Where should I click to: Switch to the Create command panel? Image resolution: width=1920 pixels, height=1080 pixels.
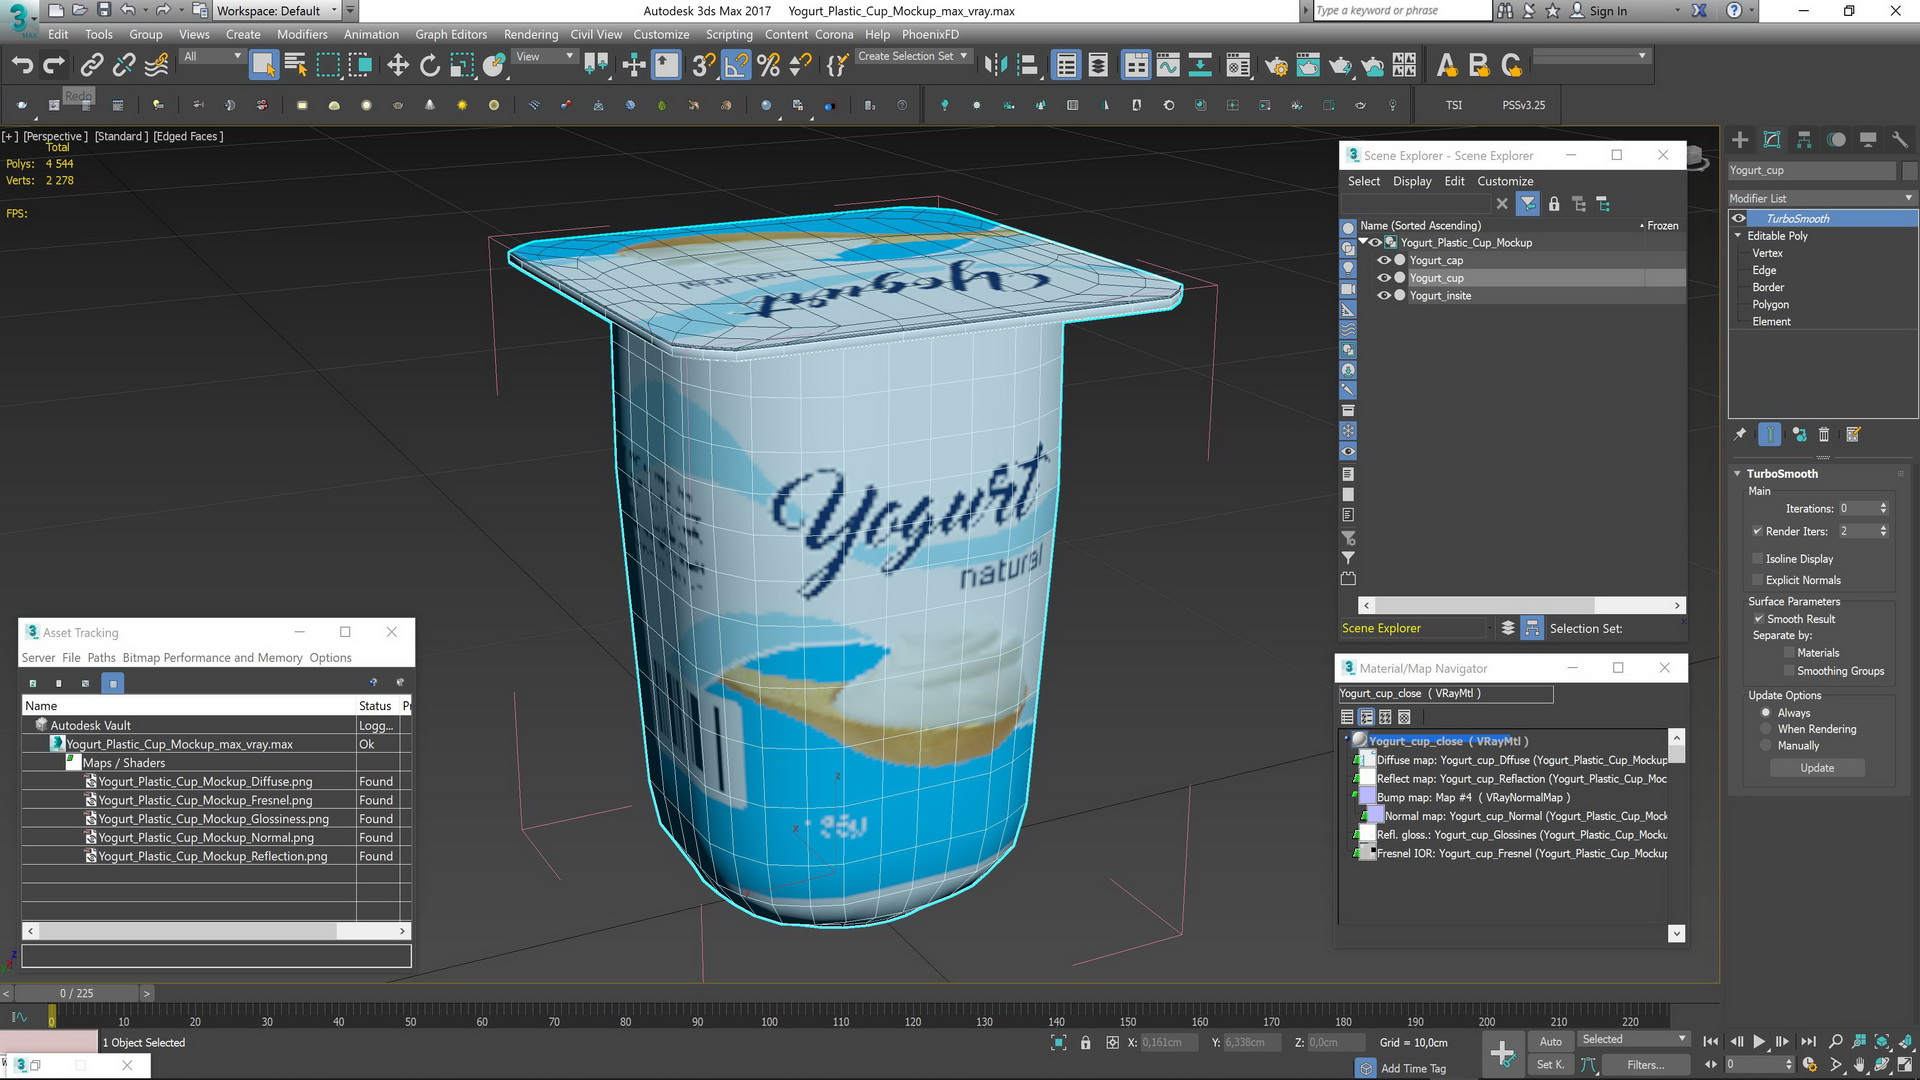(x=1740, y=140)
